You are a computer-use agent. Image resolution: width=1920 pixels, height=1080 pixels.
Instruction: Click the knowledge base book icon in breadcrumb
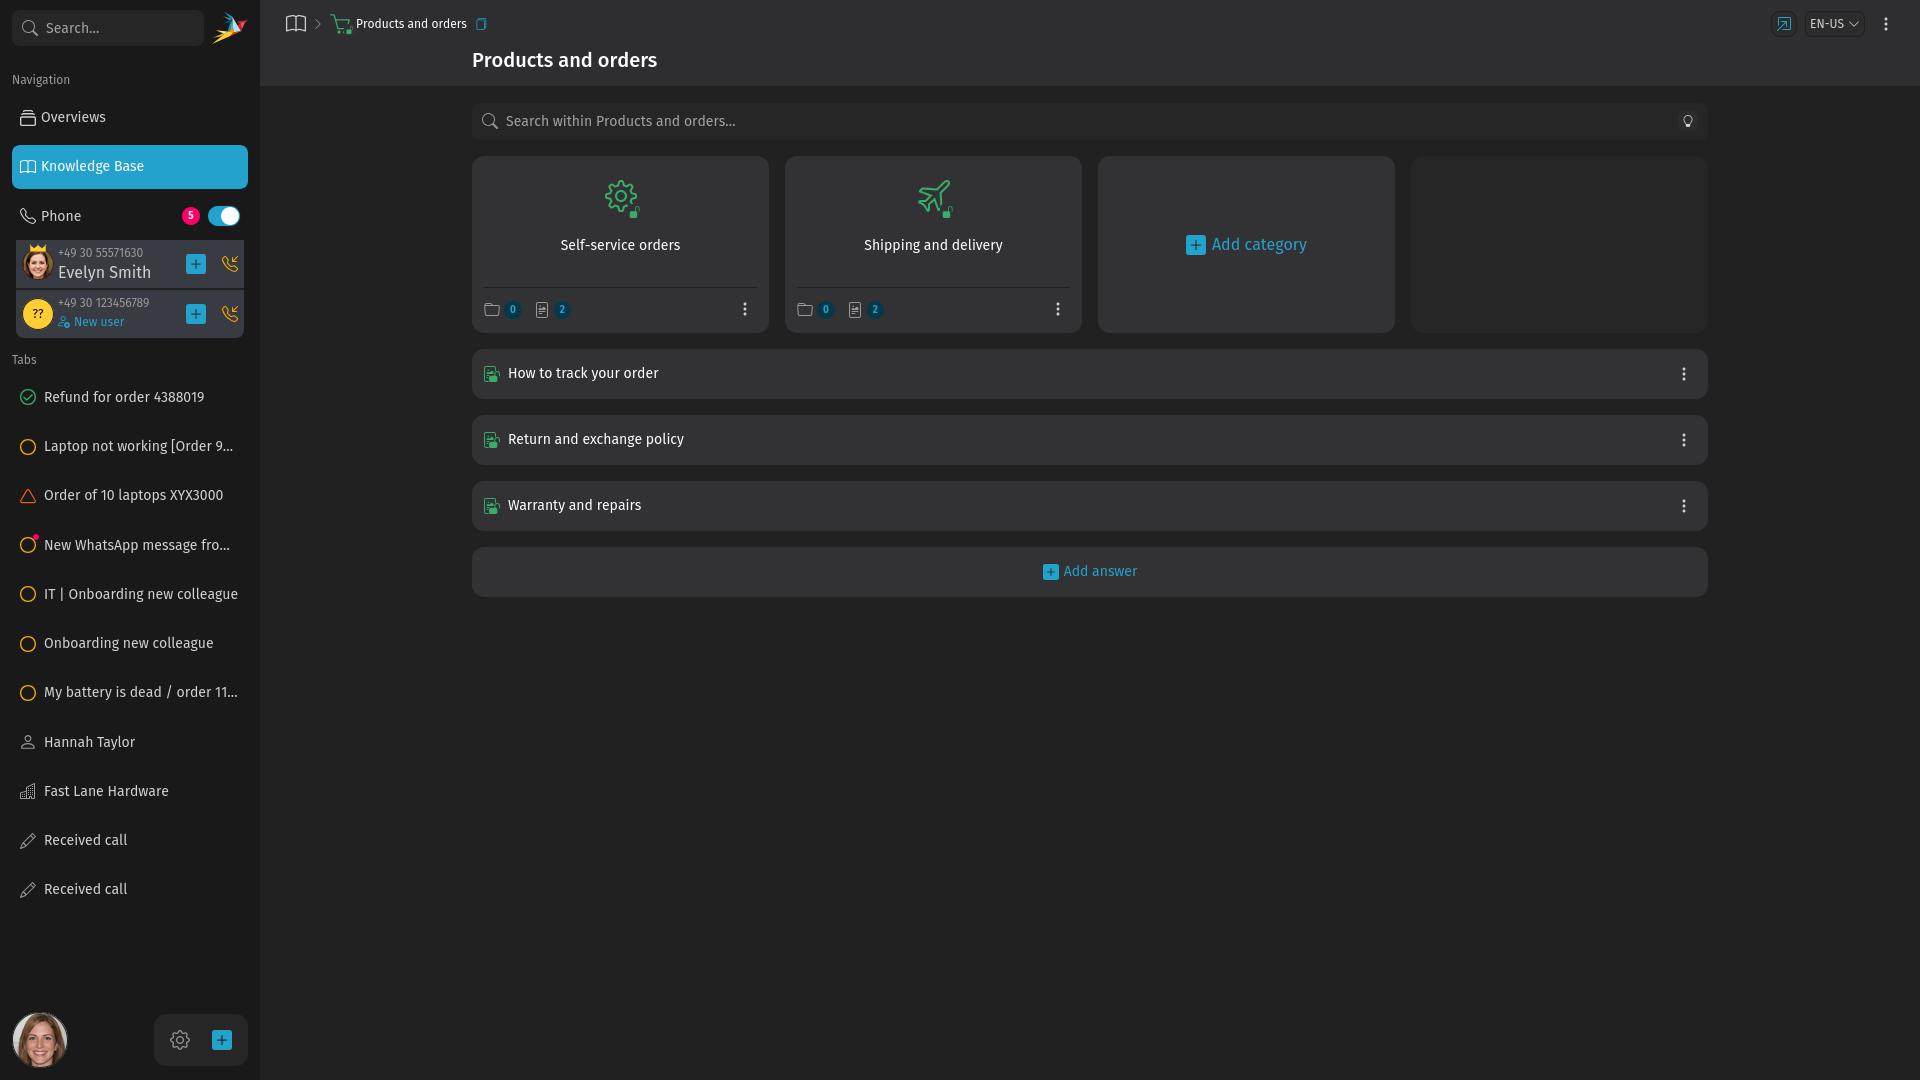[296, 24]
